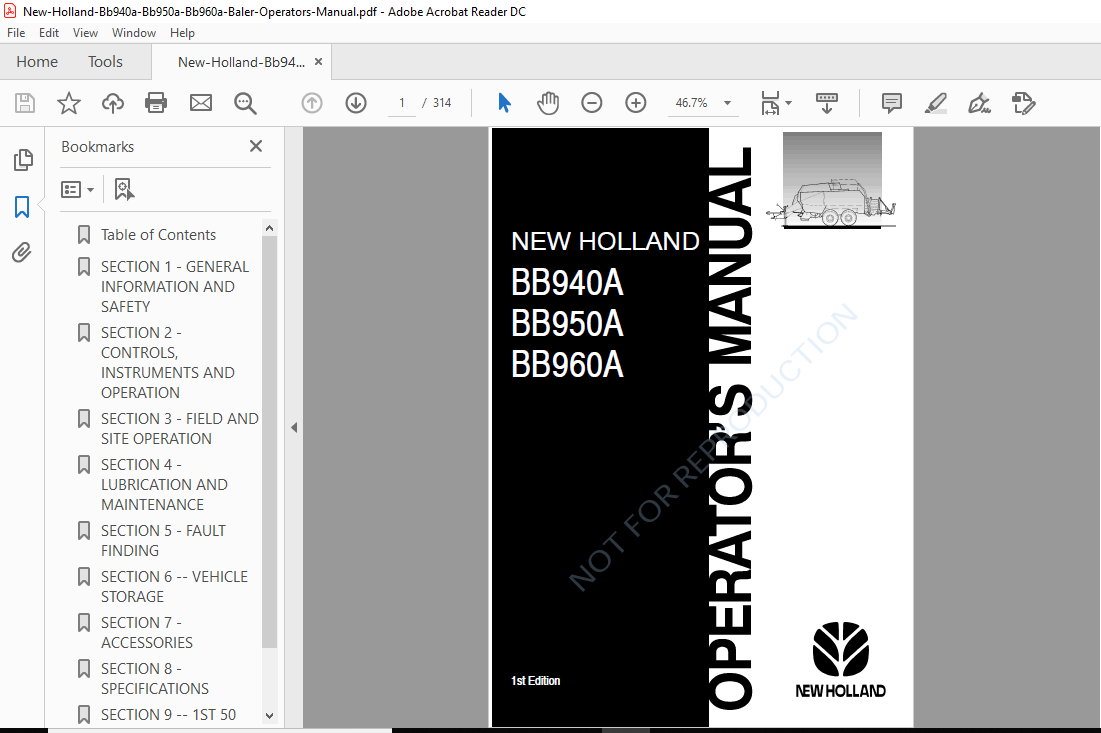Open the Sign document tool
Screen dimensions: 1101x733
(x=980, y=103)
